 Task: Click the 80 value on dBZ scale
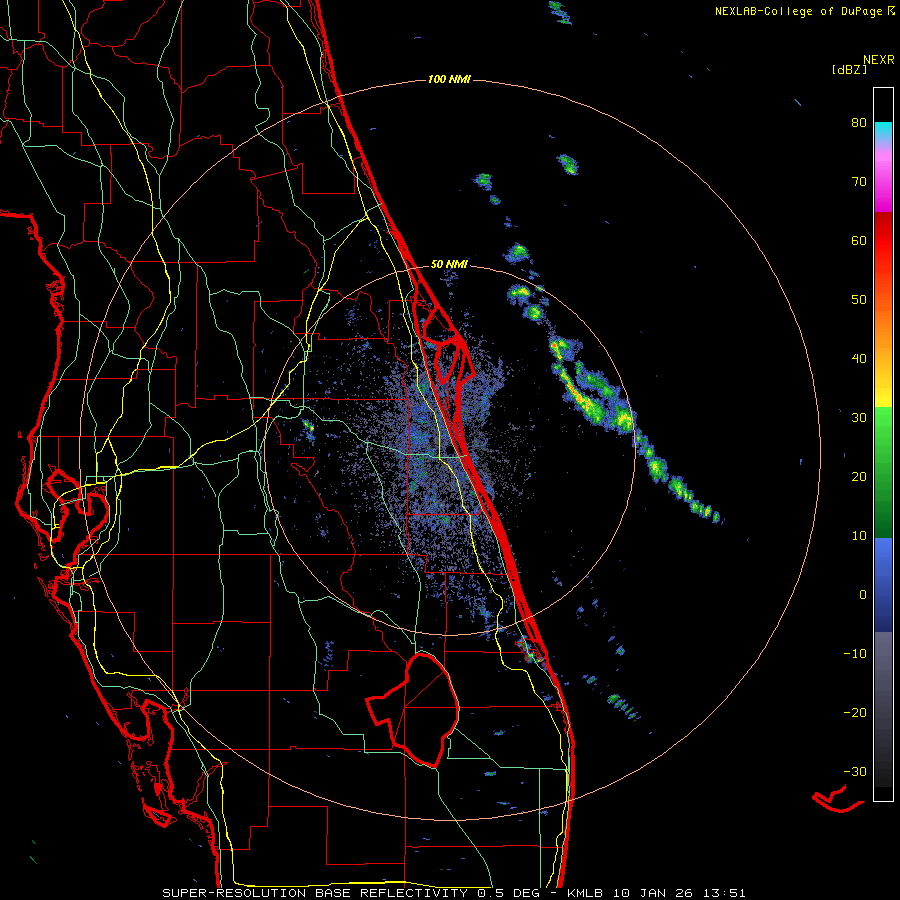(x=859, y=123)
